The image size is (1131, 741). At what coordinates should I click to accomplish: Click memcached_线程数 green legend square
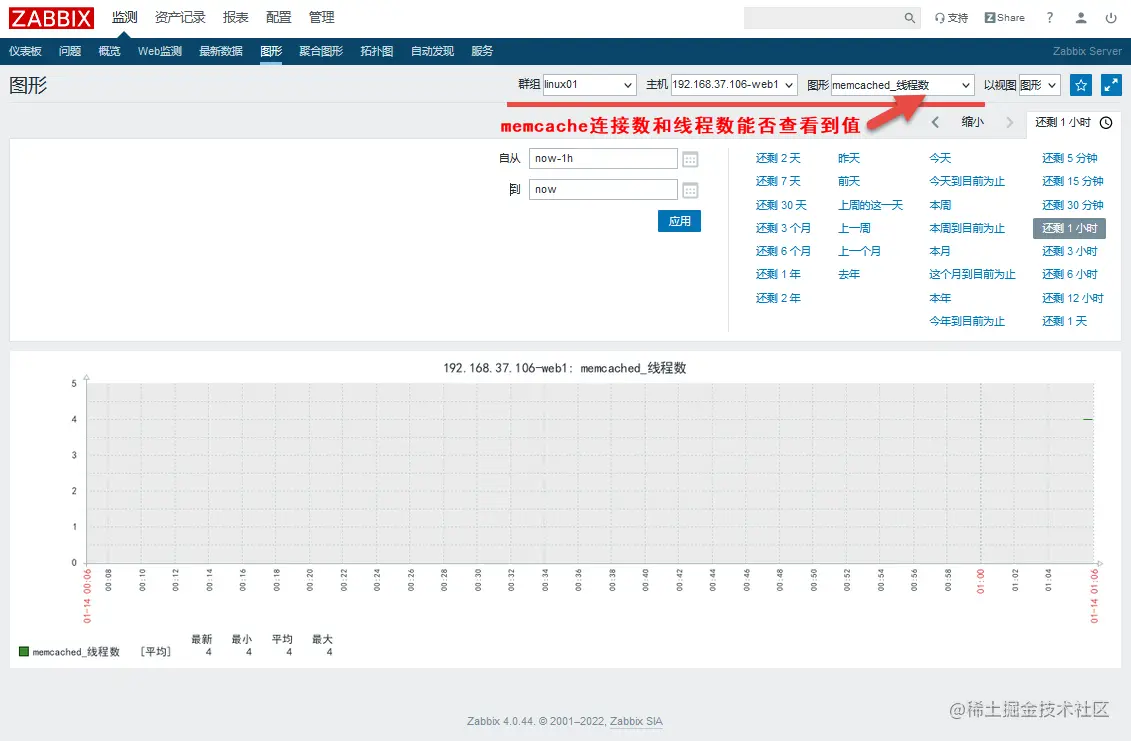(24, 652)
